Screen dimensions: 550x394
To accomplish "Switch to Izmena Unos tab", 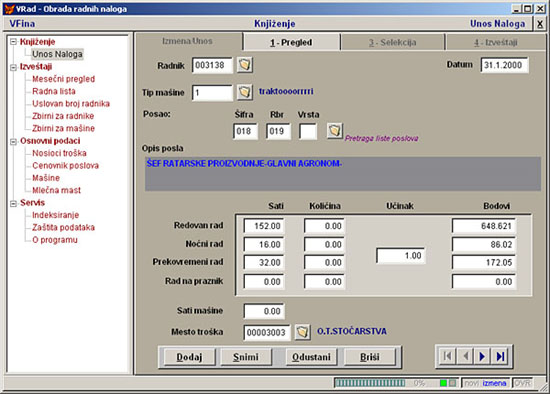I will click(187, 41).
